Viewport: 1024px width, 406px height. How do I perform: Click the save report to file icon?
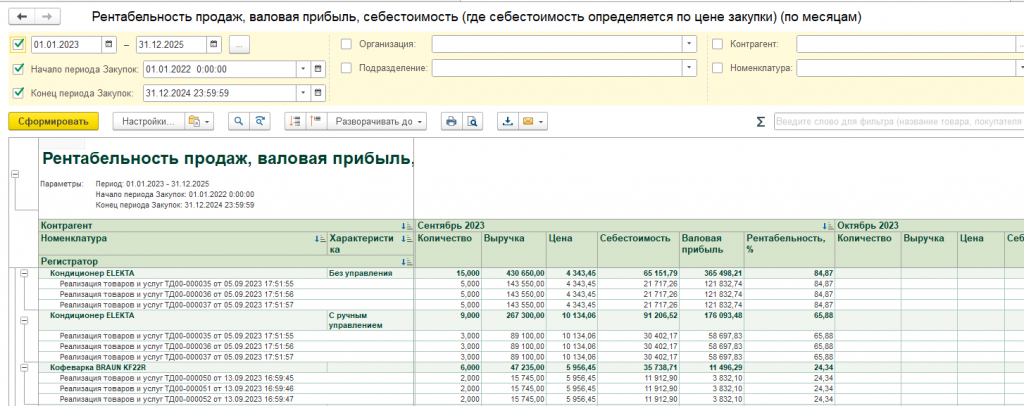tap(508, 121)
